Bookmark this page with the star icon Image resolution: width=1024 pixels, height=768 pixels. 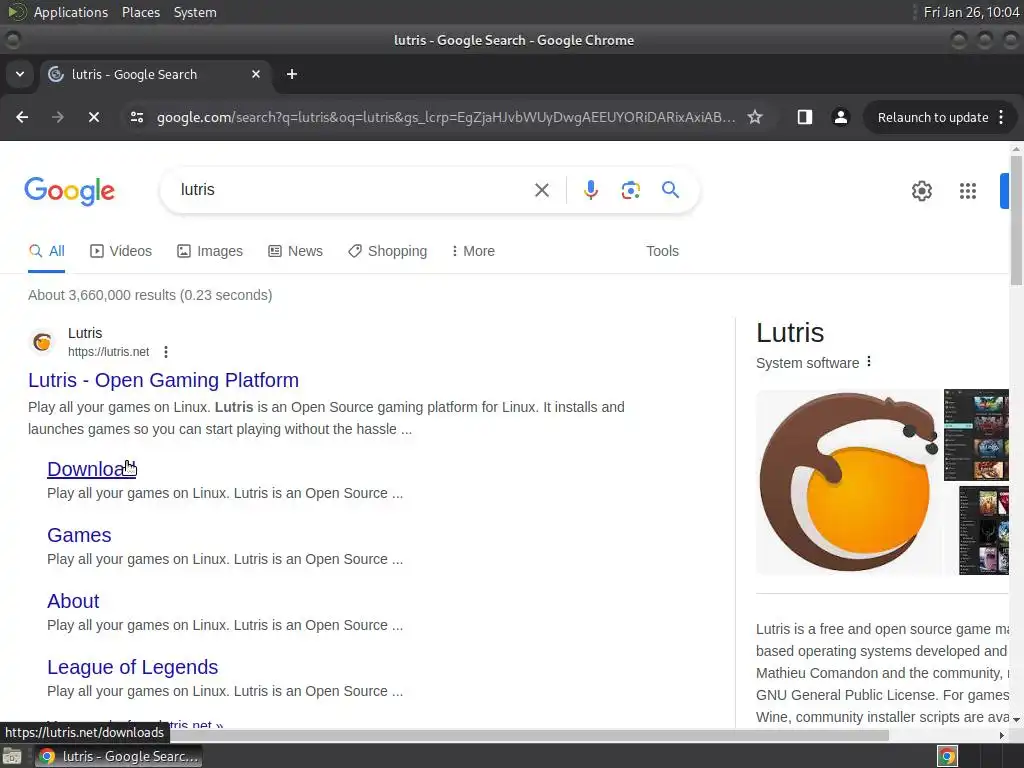[x=755, y=117]
